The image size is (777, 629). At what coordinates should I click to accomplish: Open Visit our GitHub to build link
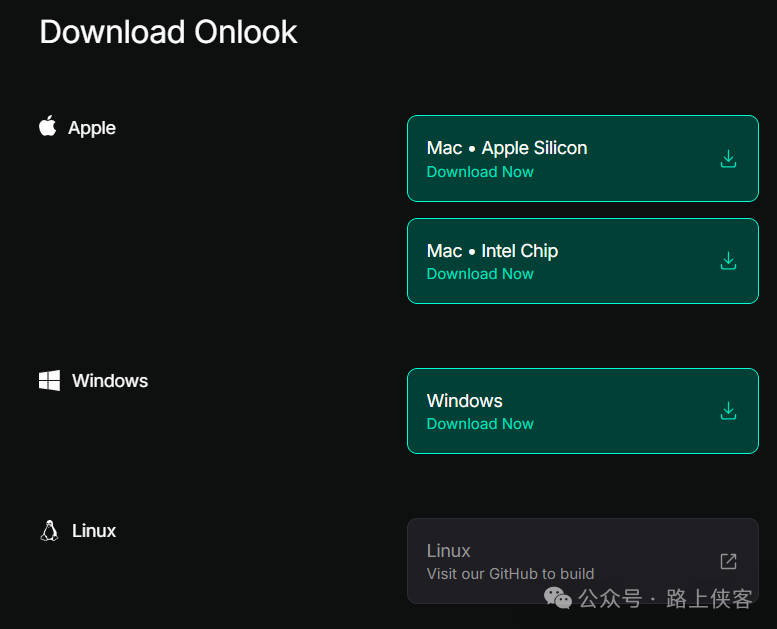(x=510, y=574)
